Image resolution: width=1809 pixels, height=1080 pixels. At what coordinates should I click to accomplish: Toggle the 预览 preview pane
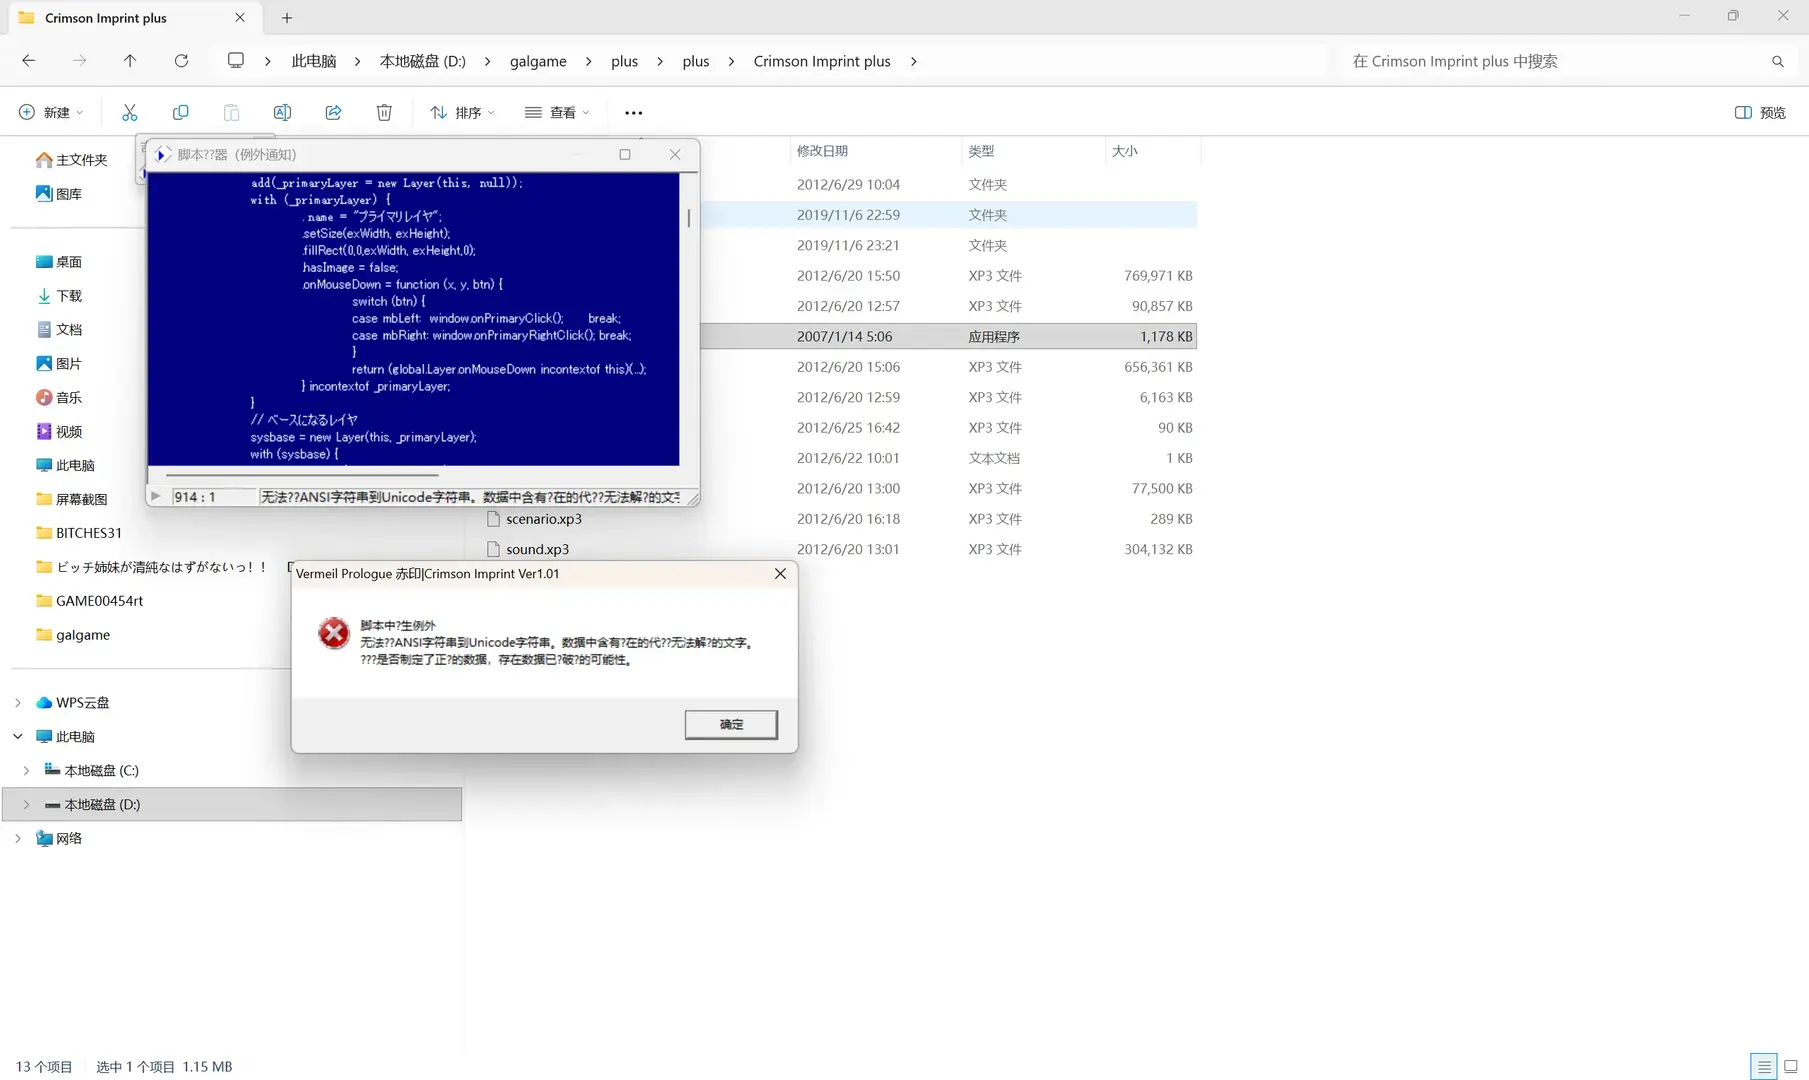1760,113
